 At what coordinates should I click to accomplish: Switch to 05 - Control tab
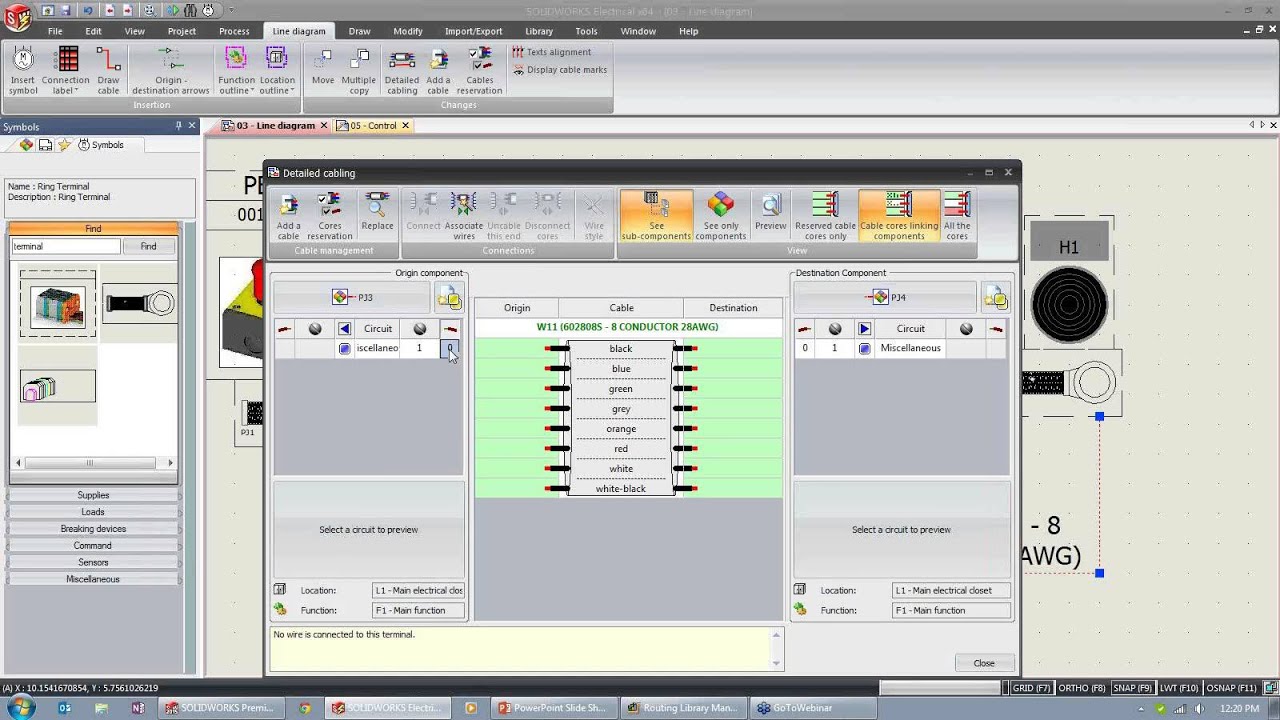tap(373, 126)
